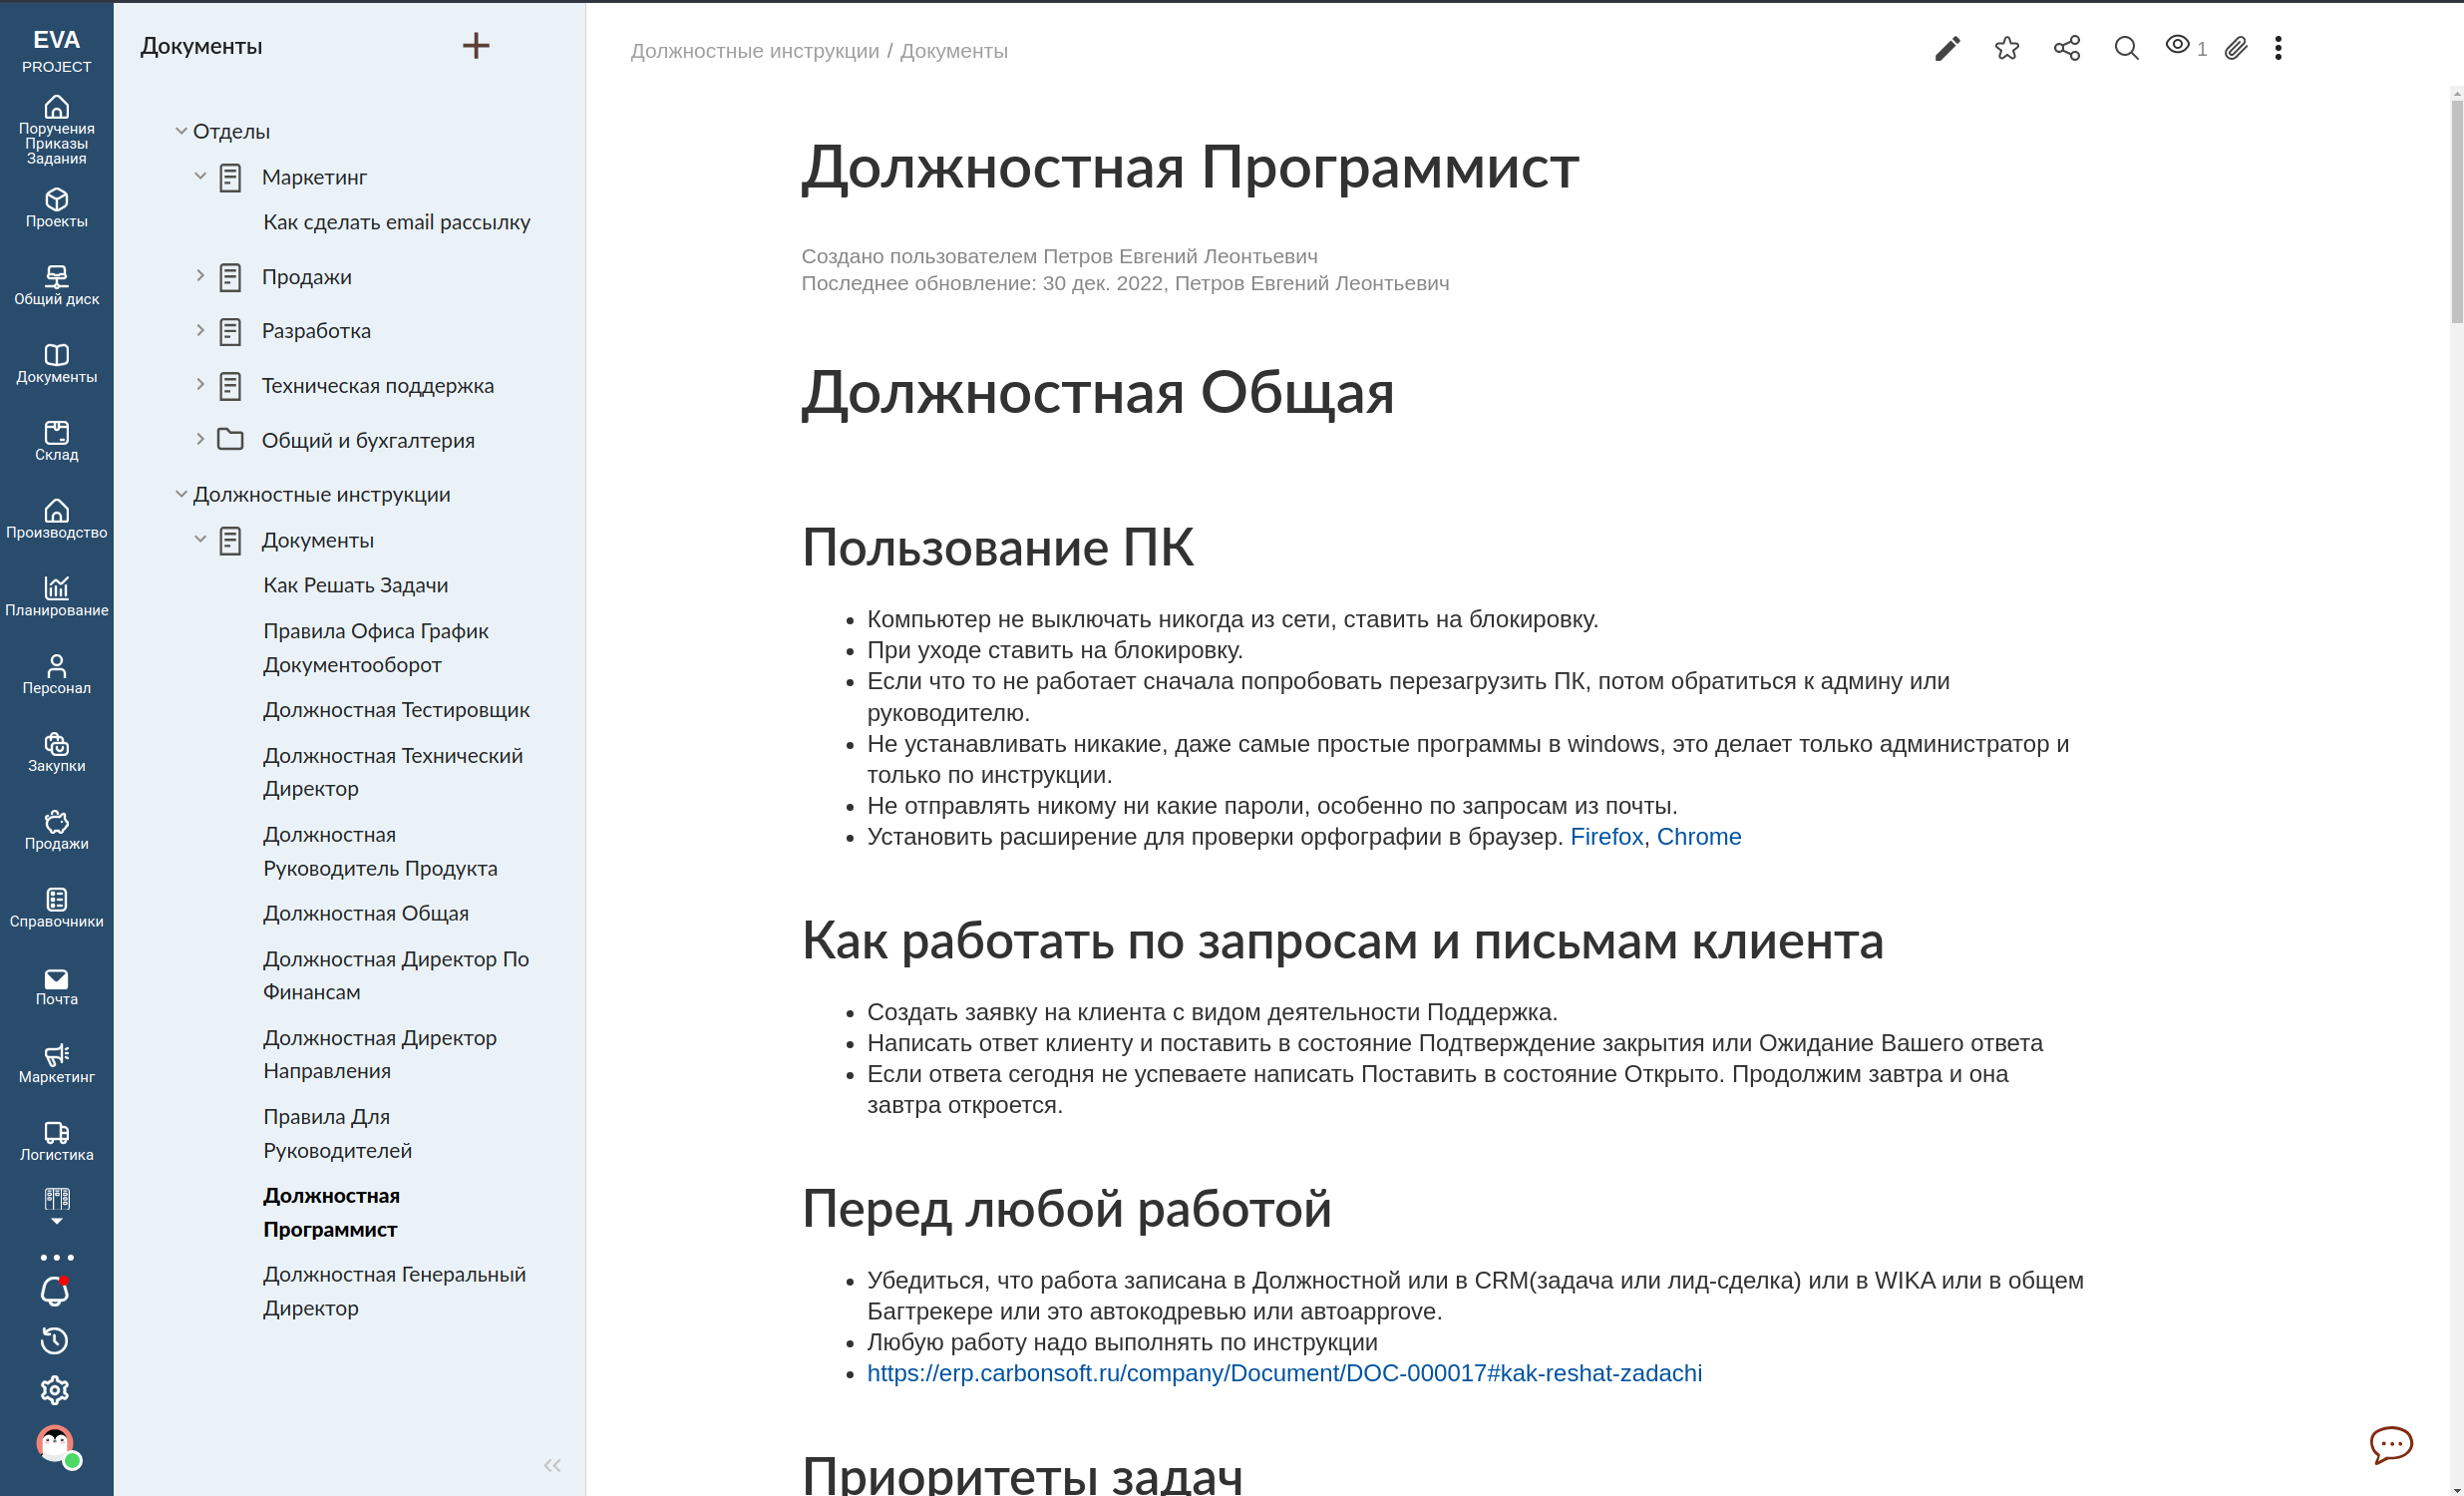Add new document with plus button
Screen dimensions: 2464x1496
476,46
